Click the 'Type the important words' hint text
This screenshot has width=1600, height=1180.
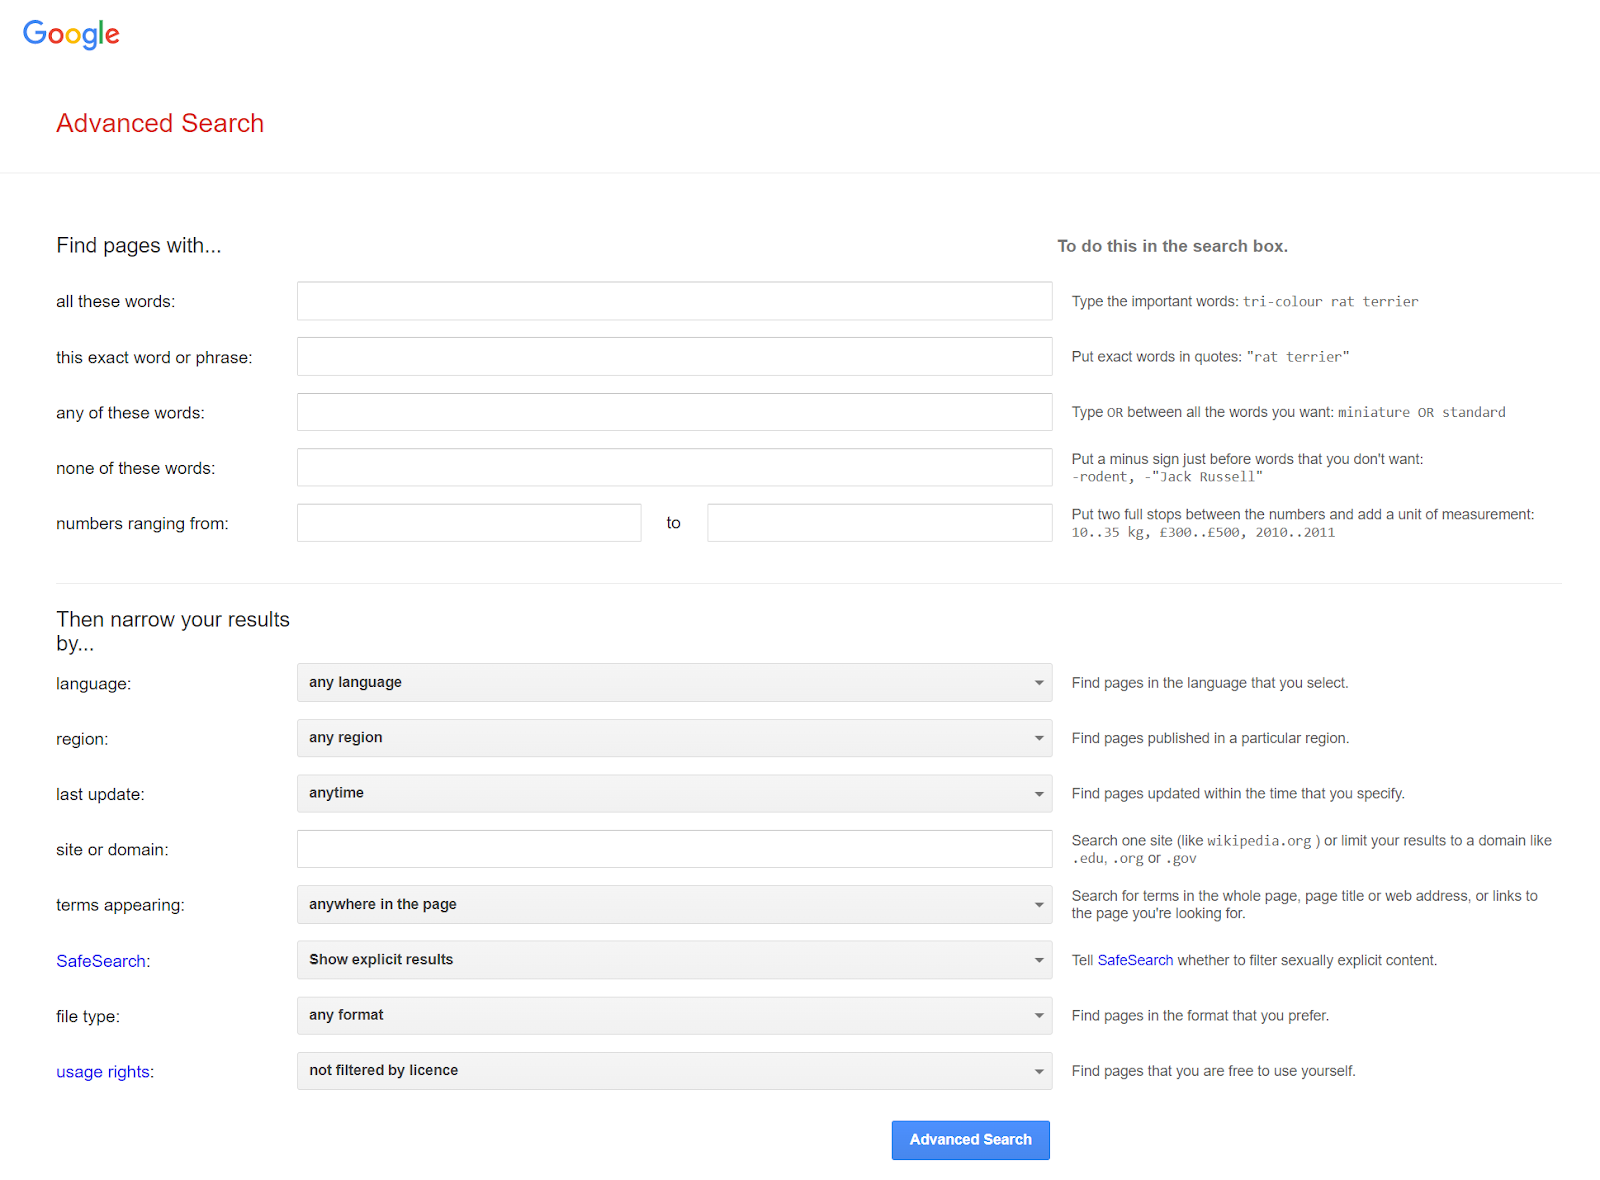[1245, 301]
